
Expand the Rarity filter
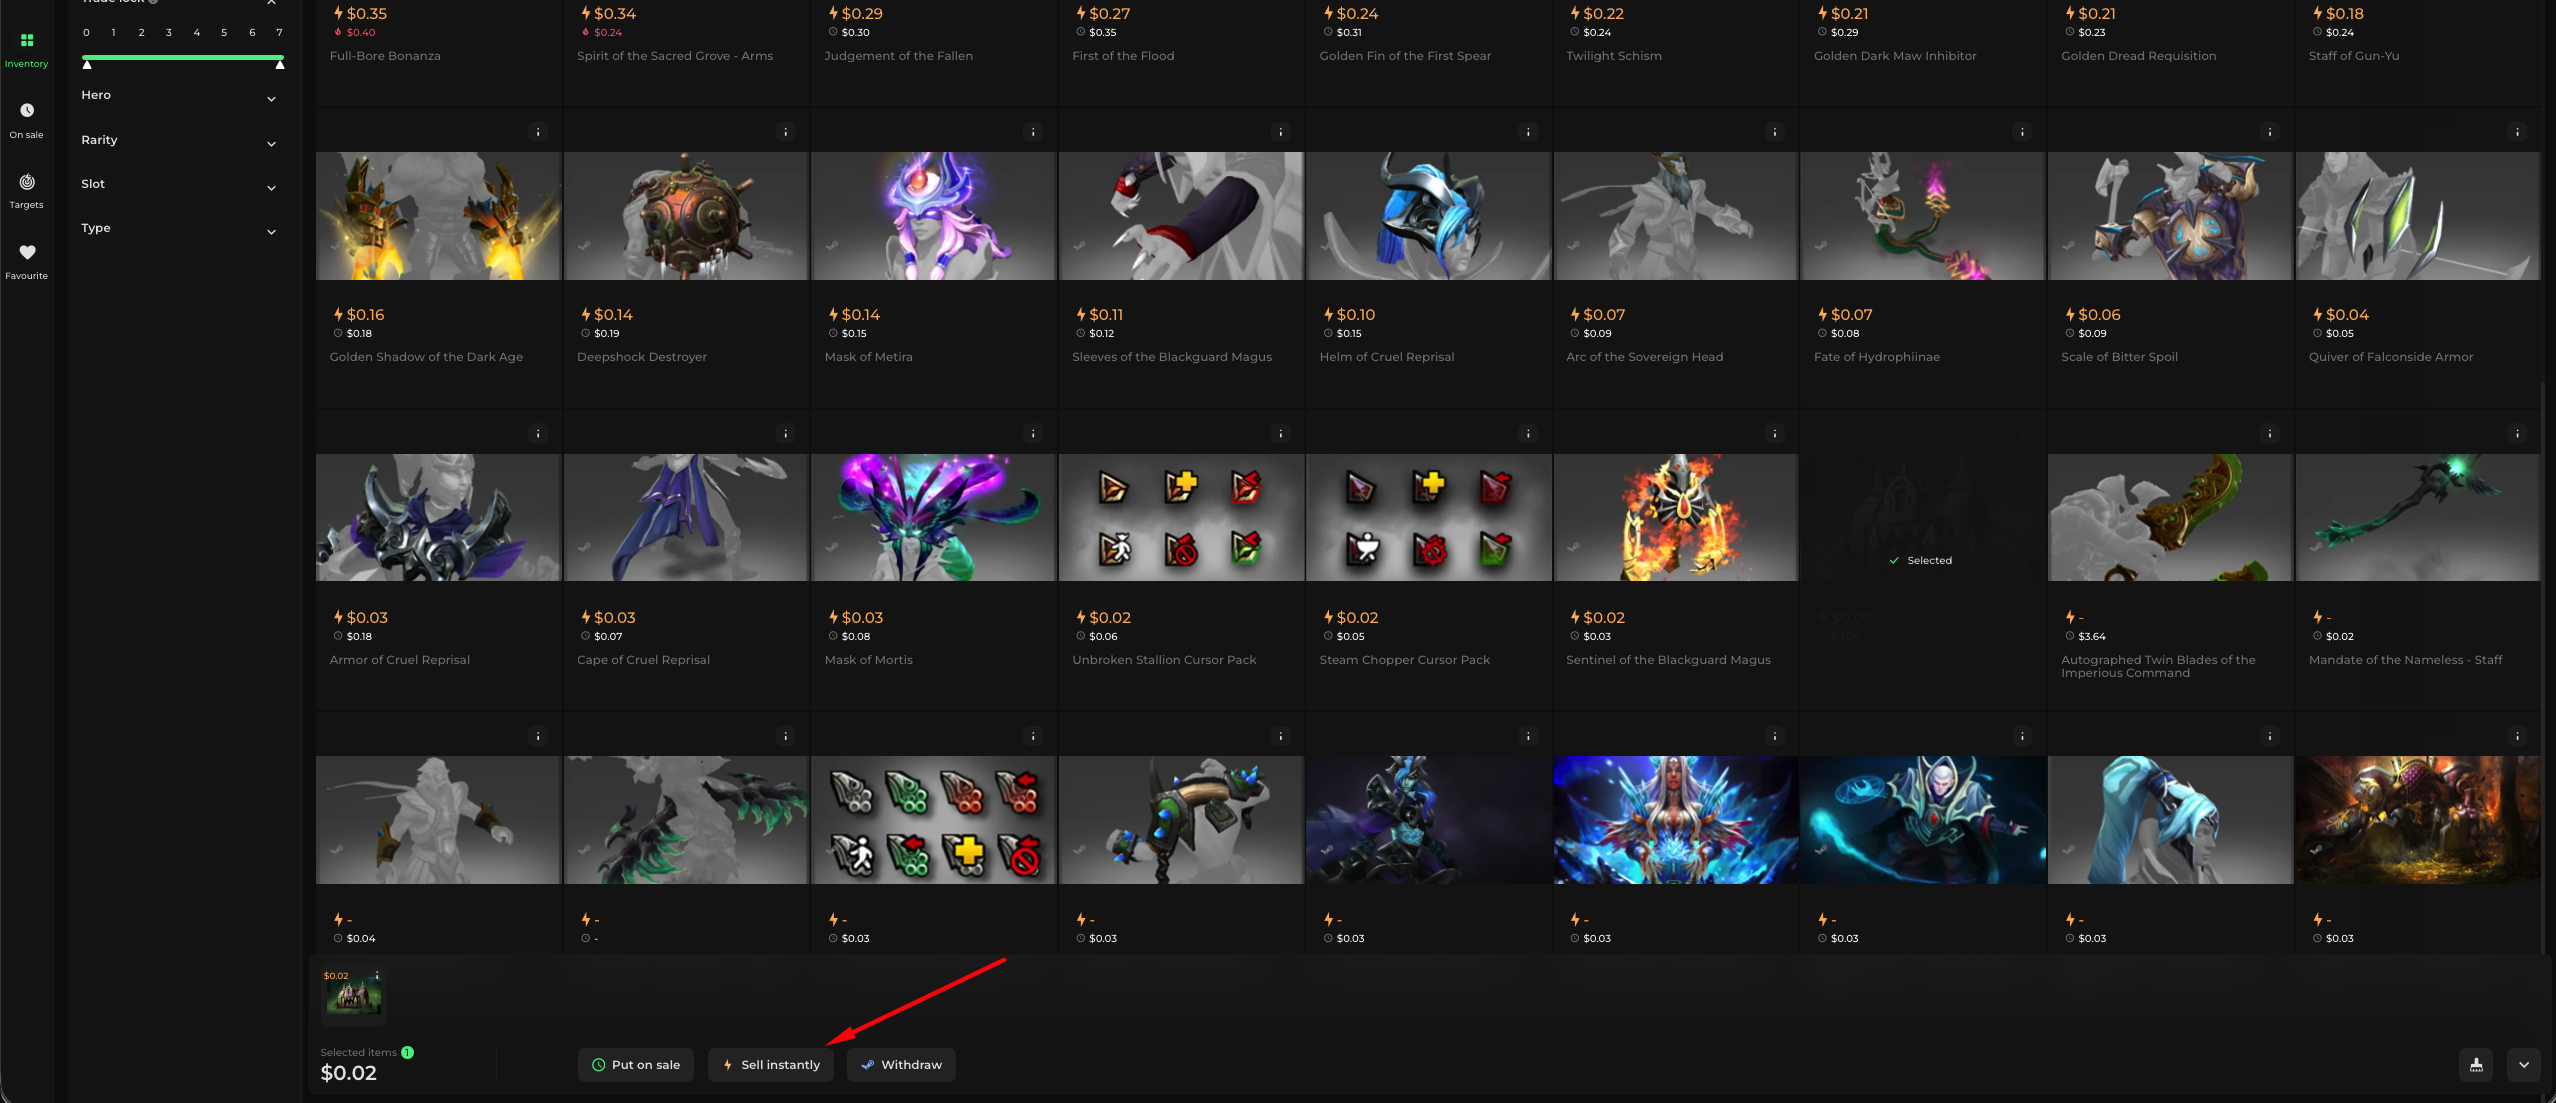click(x=179, y=141)
